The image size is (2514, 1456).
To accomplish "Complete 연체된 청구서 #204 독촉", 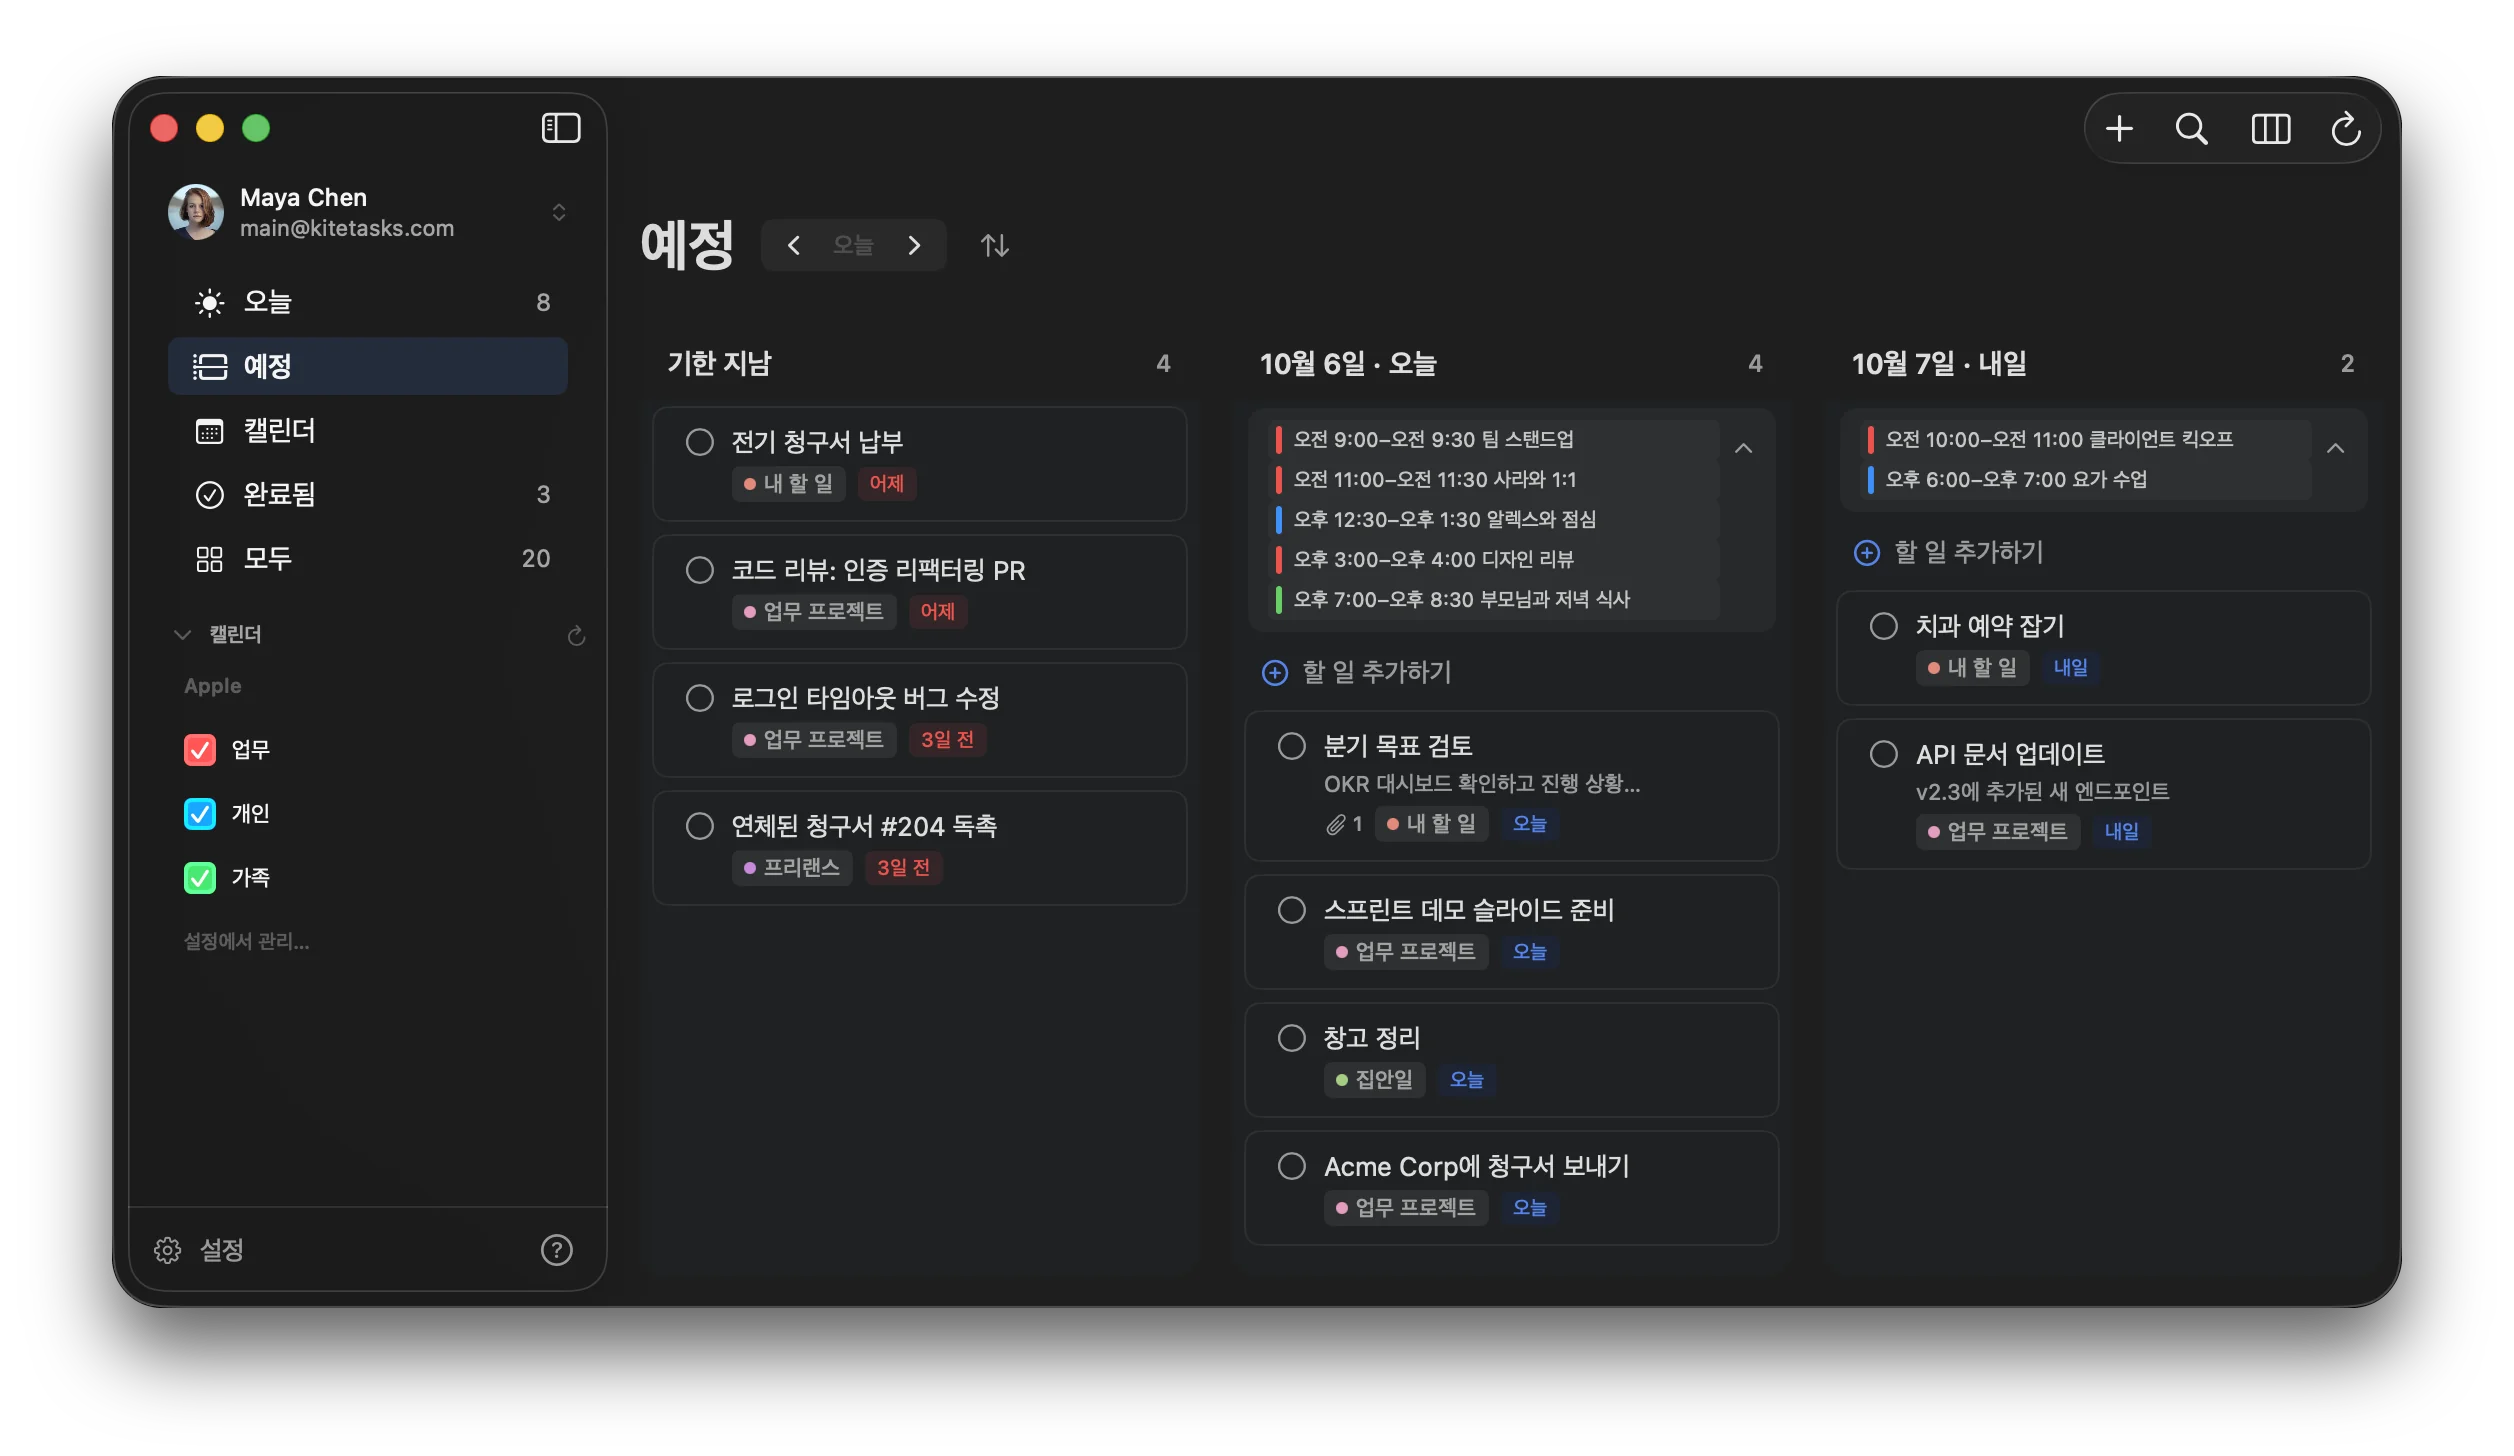I will point(699,826).
